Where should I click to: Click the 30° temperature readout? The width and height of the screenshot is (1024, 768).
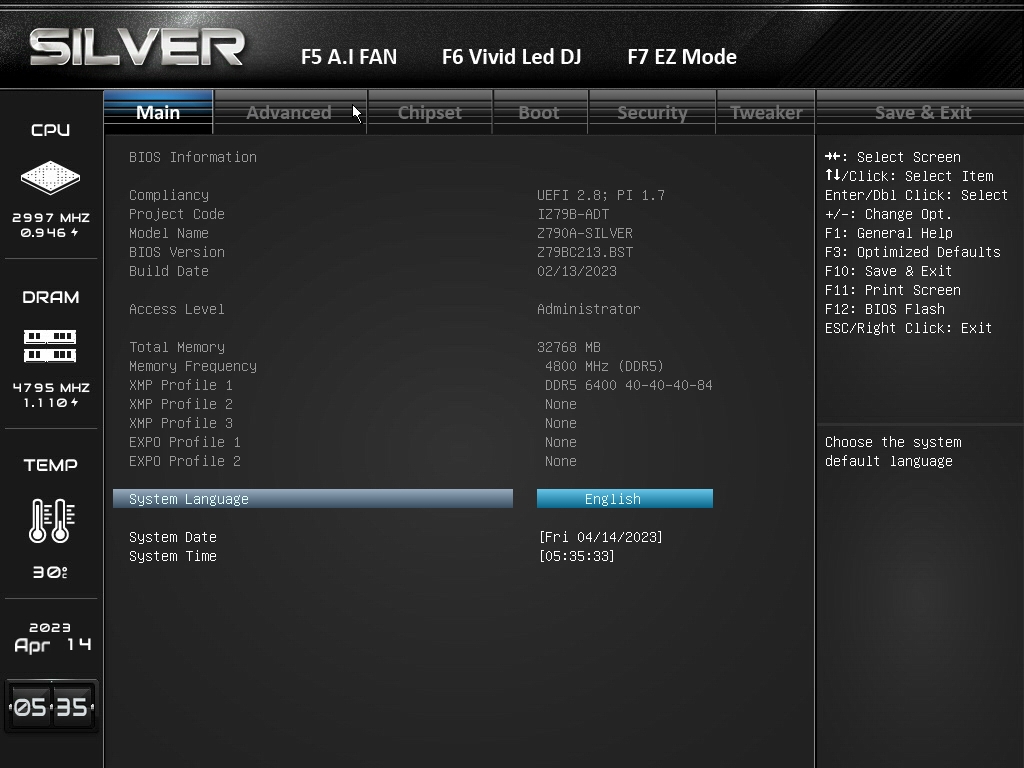click(x=50, y=572)
